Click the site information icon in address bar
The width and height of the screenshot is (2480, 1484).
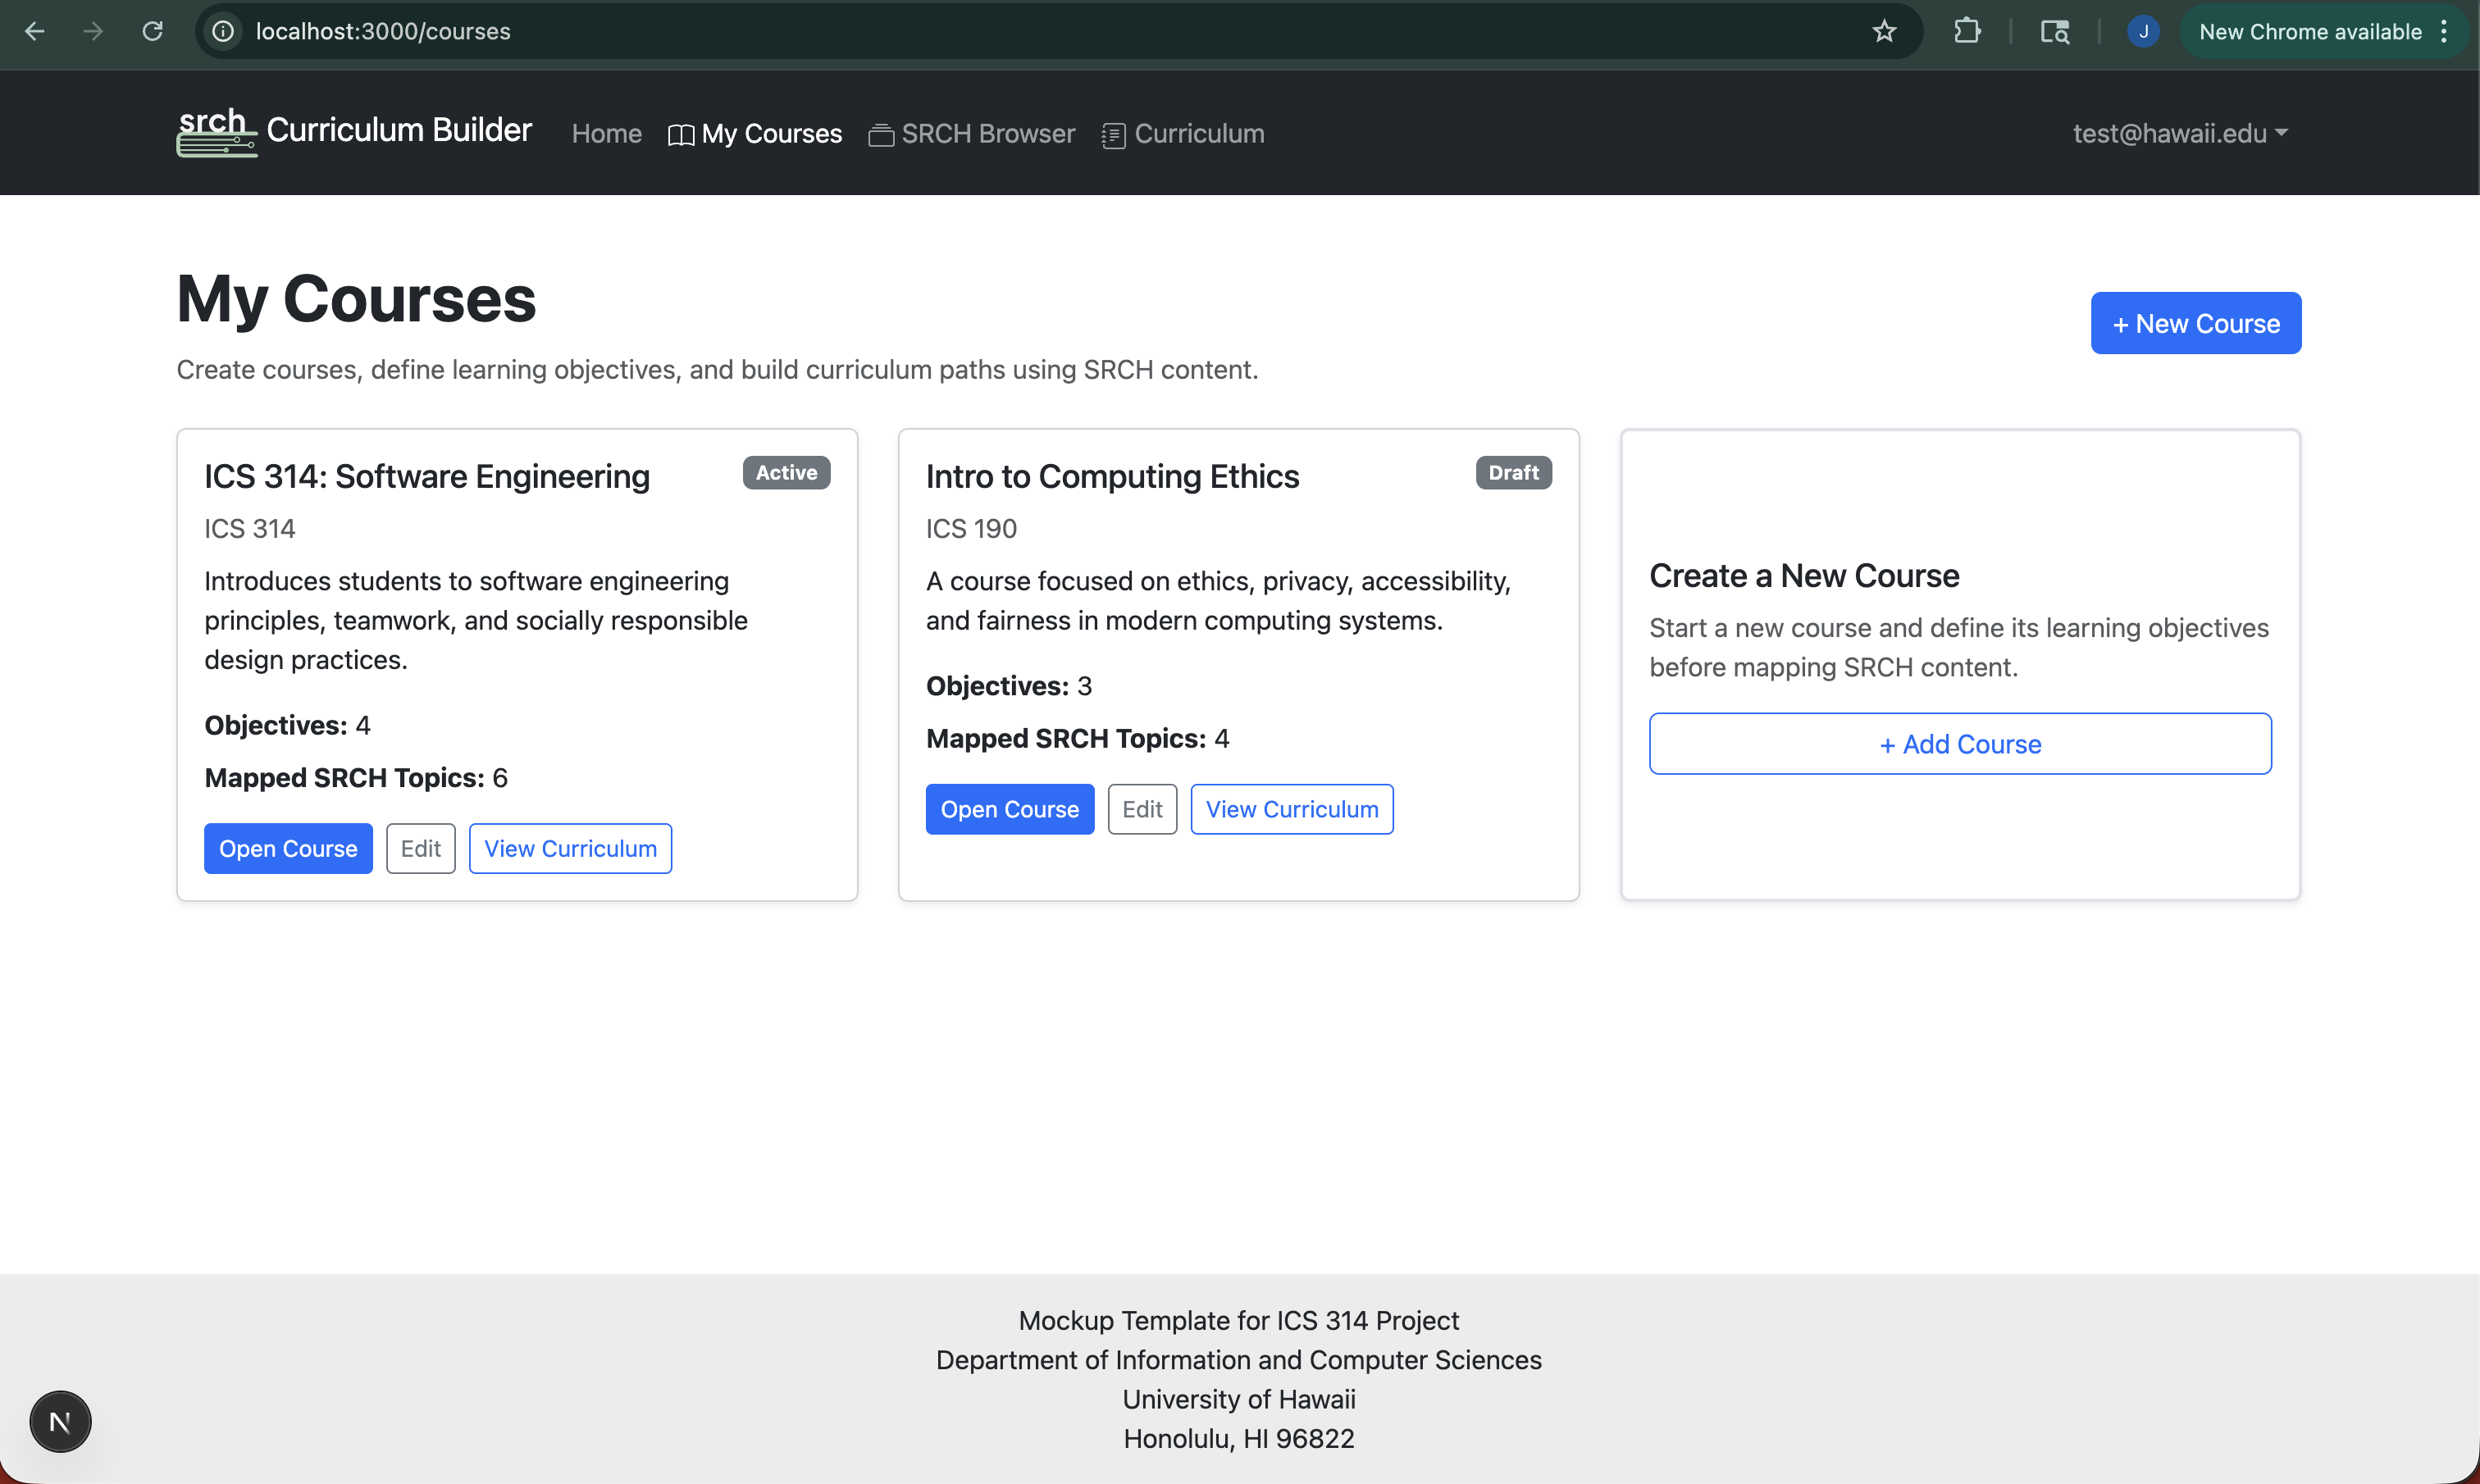point(223,31)
